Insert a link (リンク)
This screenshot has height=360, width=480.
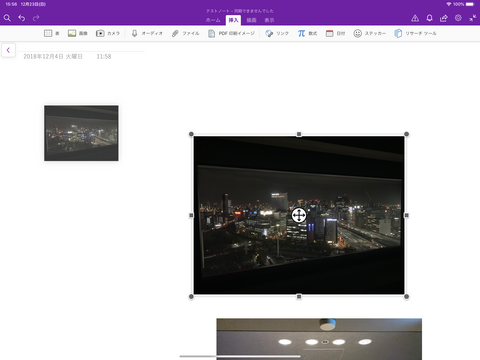click(277, 33)
